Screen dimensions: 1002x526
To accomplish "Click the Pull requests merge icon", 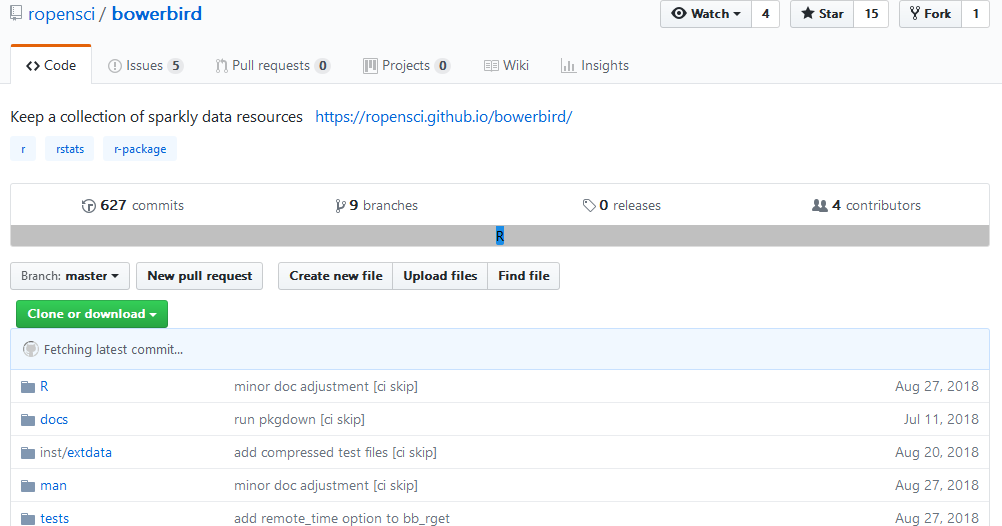I will pyautogui.click(x=221, y=66).
